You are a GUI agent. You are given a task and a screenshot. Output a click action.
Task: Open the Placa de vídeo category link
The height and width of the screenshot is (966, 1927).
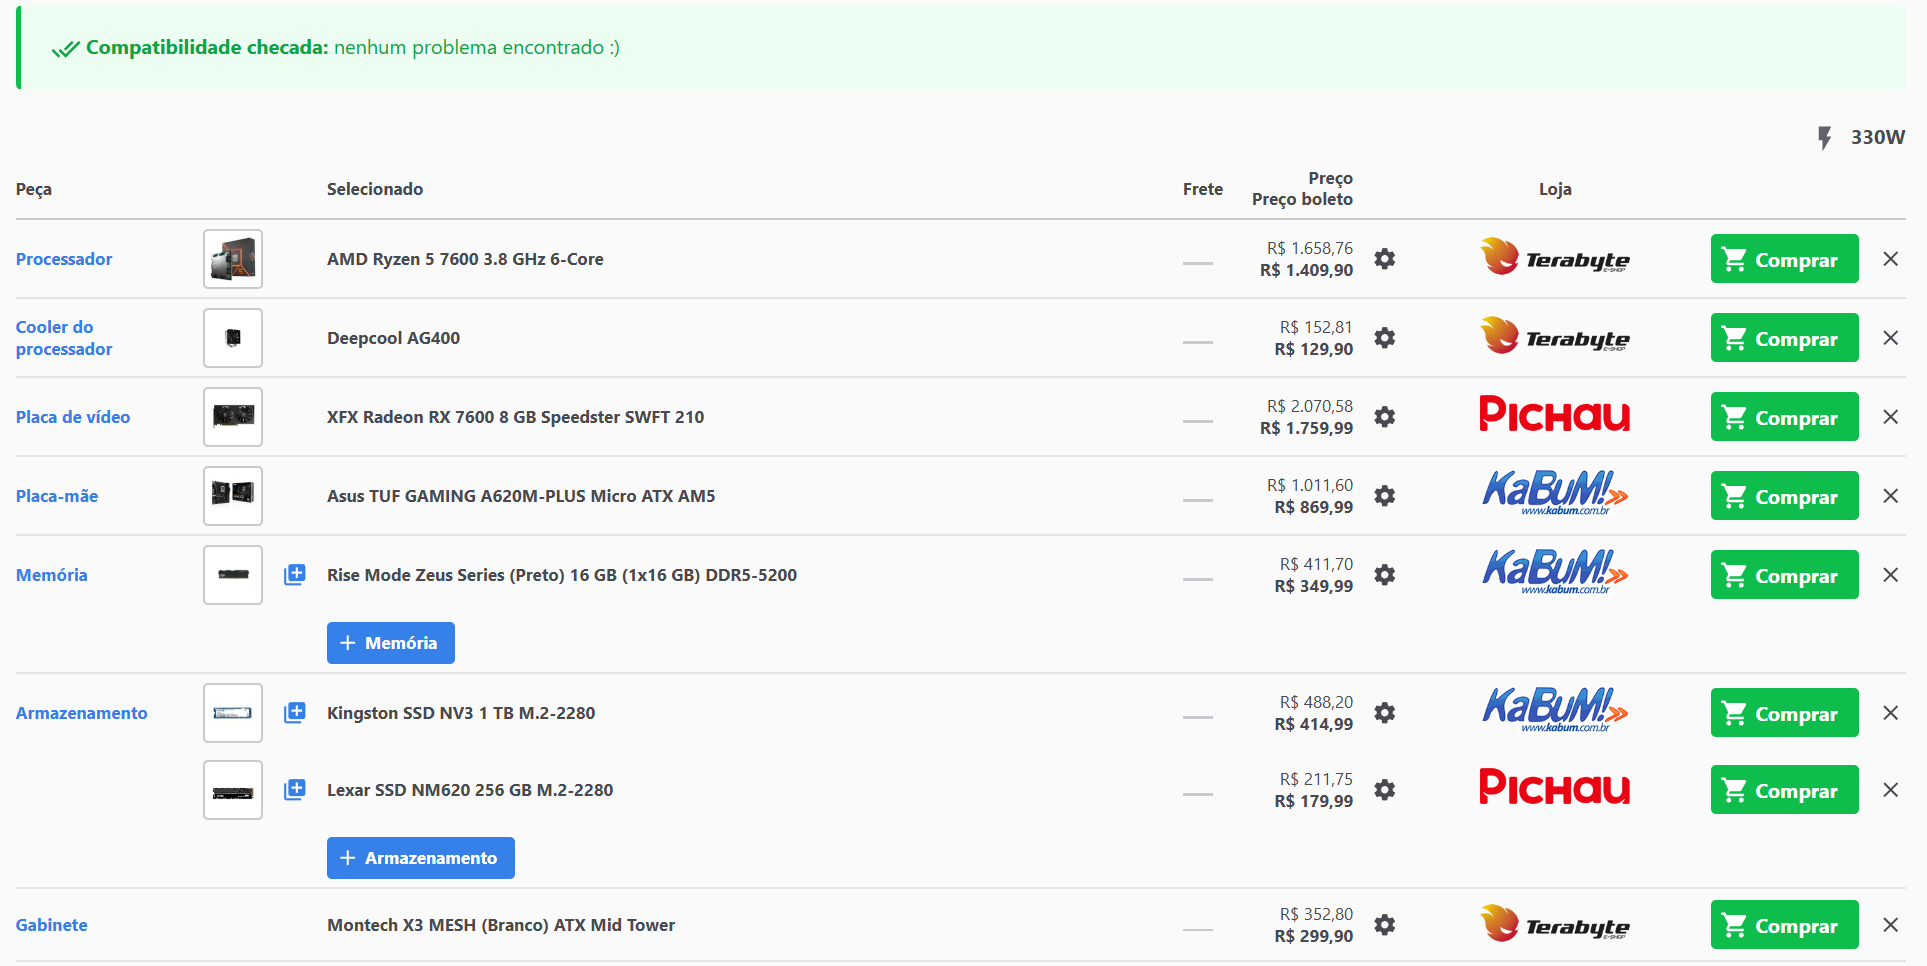73,417
